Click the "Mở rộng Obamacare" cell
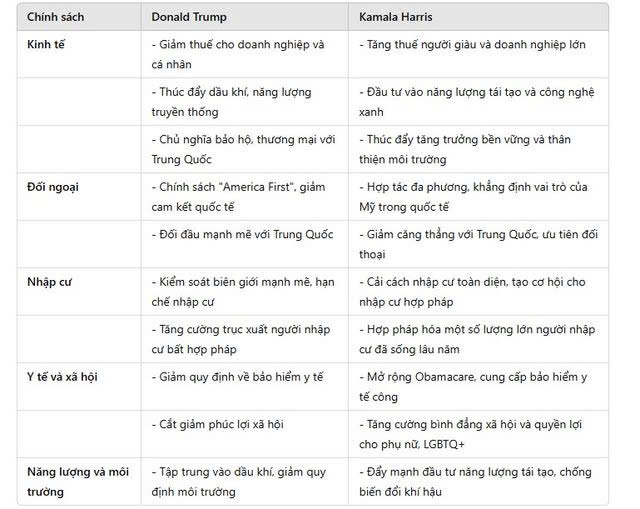640x509 pixels. [474, 386]
